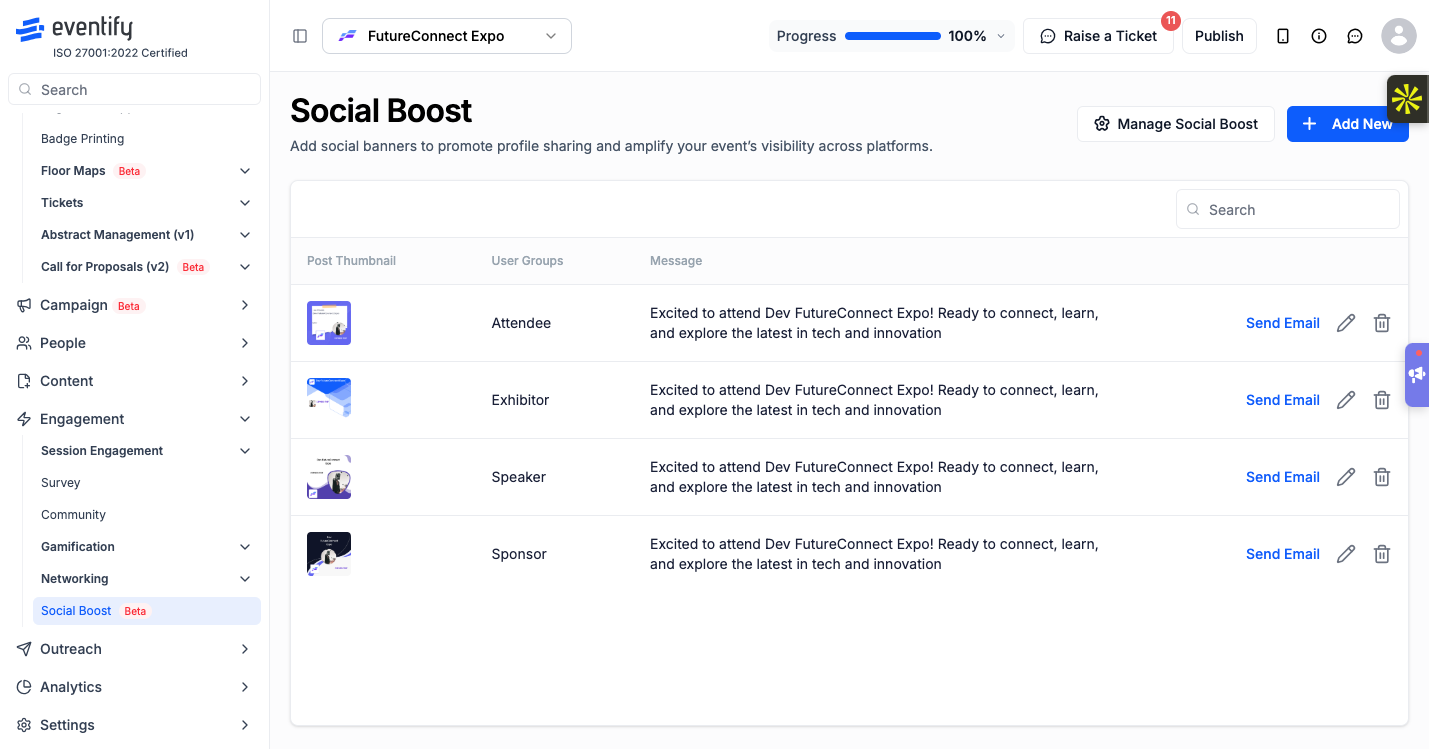
Task: Expand Call for Proposals (v2) chevron
Action: (245, 267)
